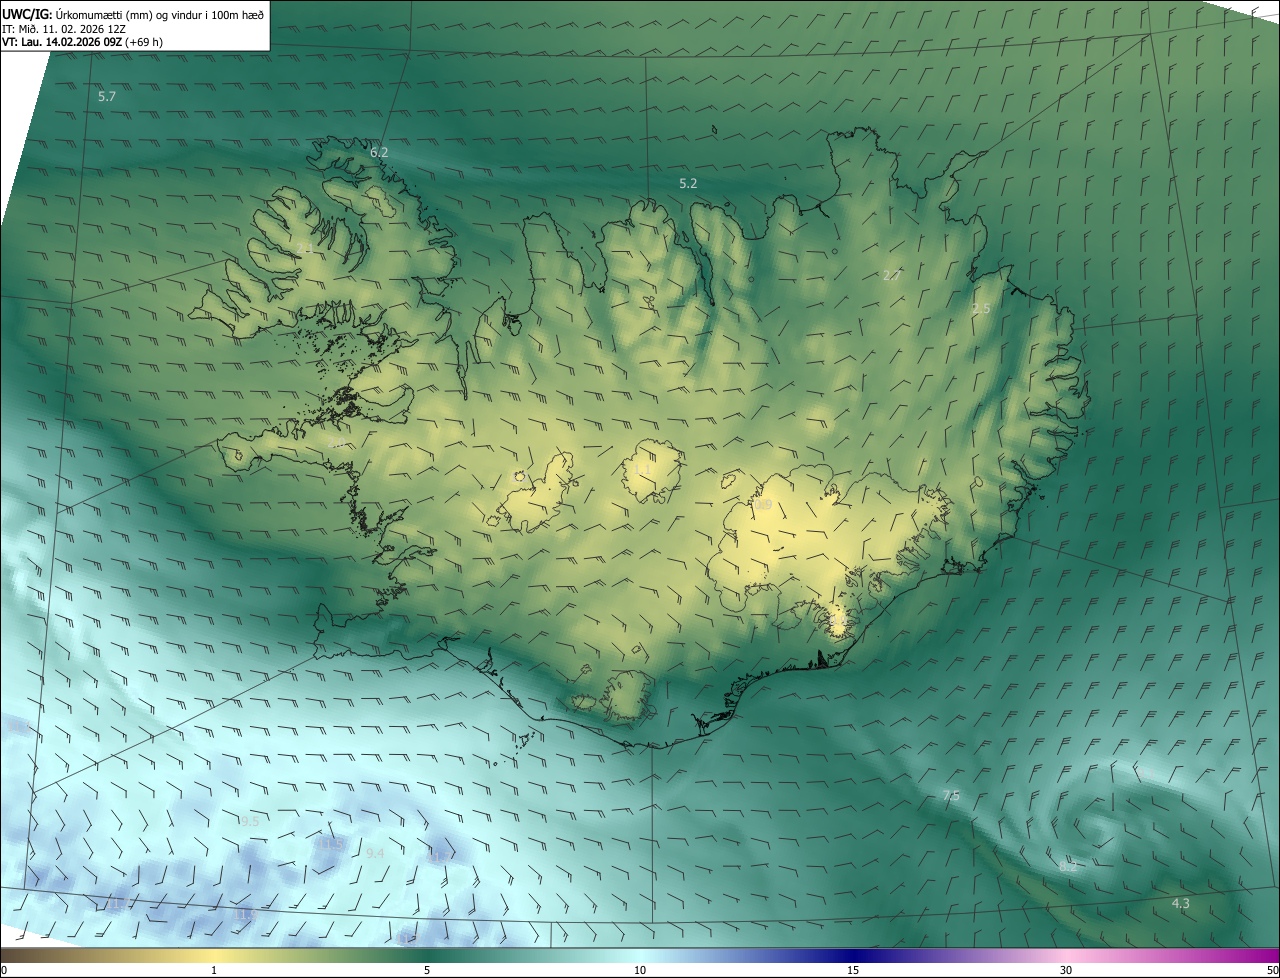Click the 9.4 value in southwest ocean
Screen dimensions: 1280x978
pos(375,853)
